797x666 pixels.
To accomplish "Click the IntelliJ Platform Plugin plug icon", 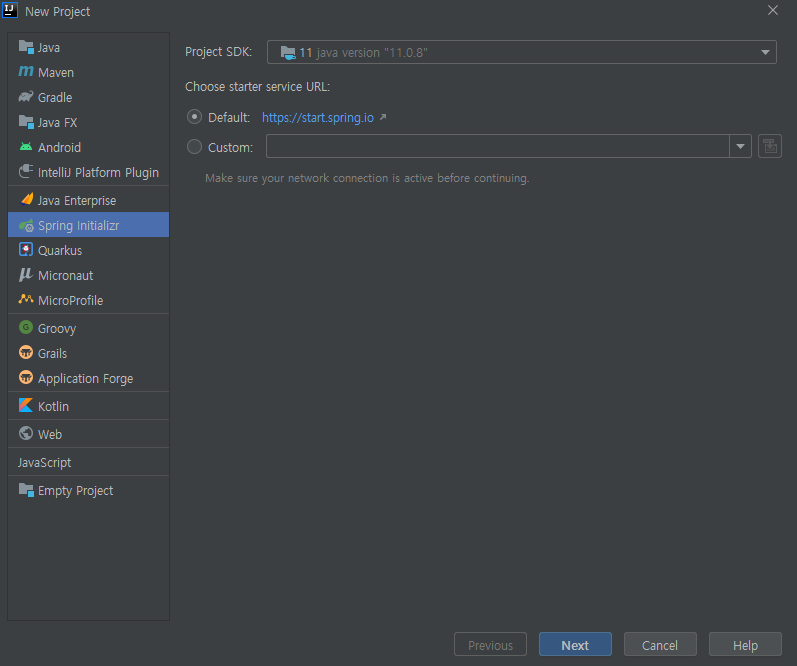I will click(x=26, y=172).
